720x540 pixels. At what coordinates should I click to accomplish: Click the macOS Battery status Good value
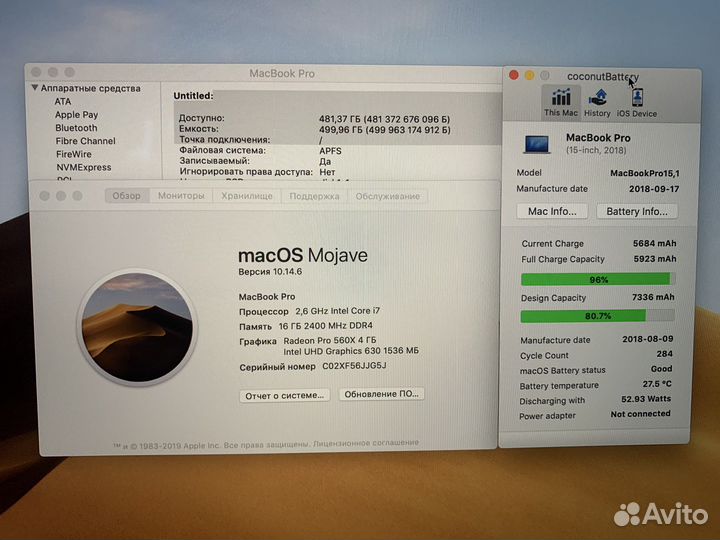(661, 369)
